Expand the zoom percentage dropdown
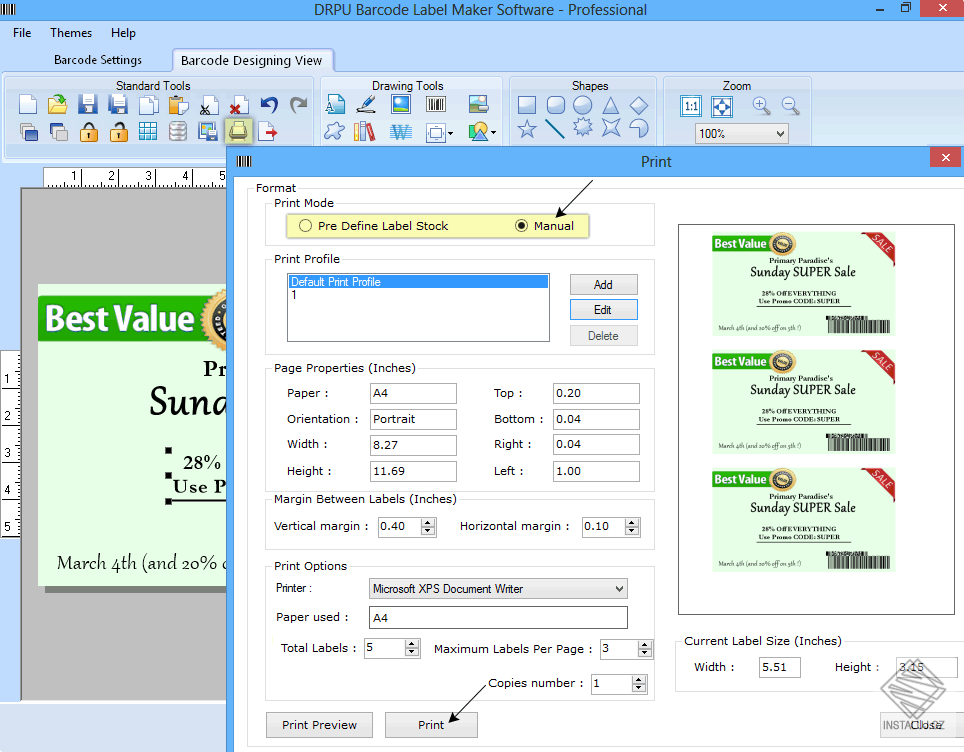 point(779,134)
